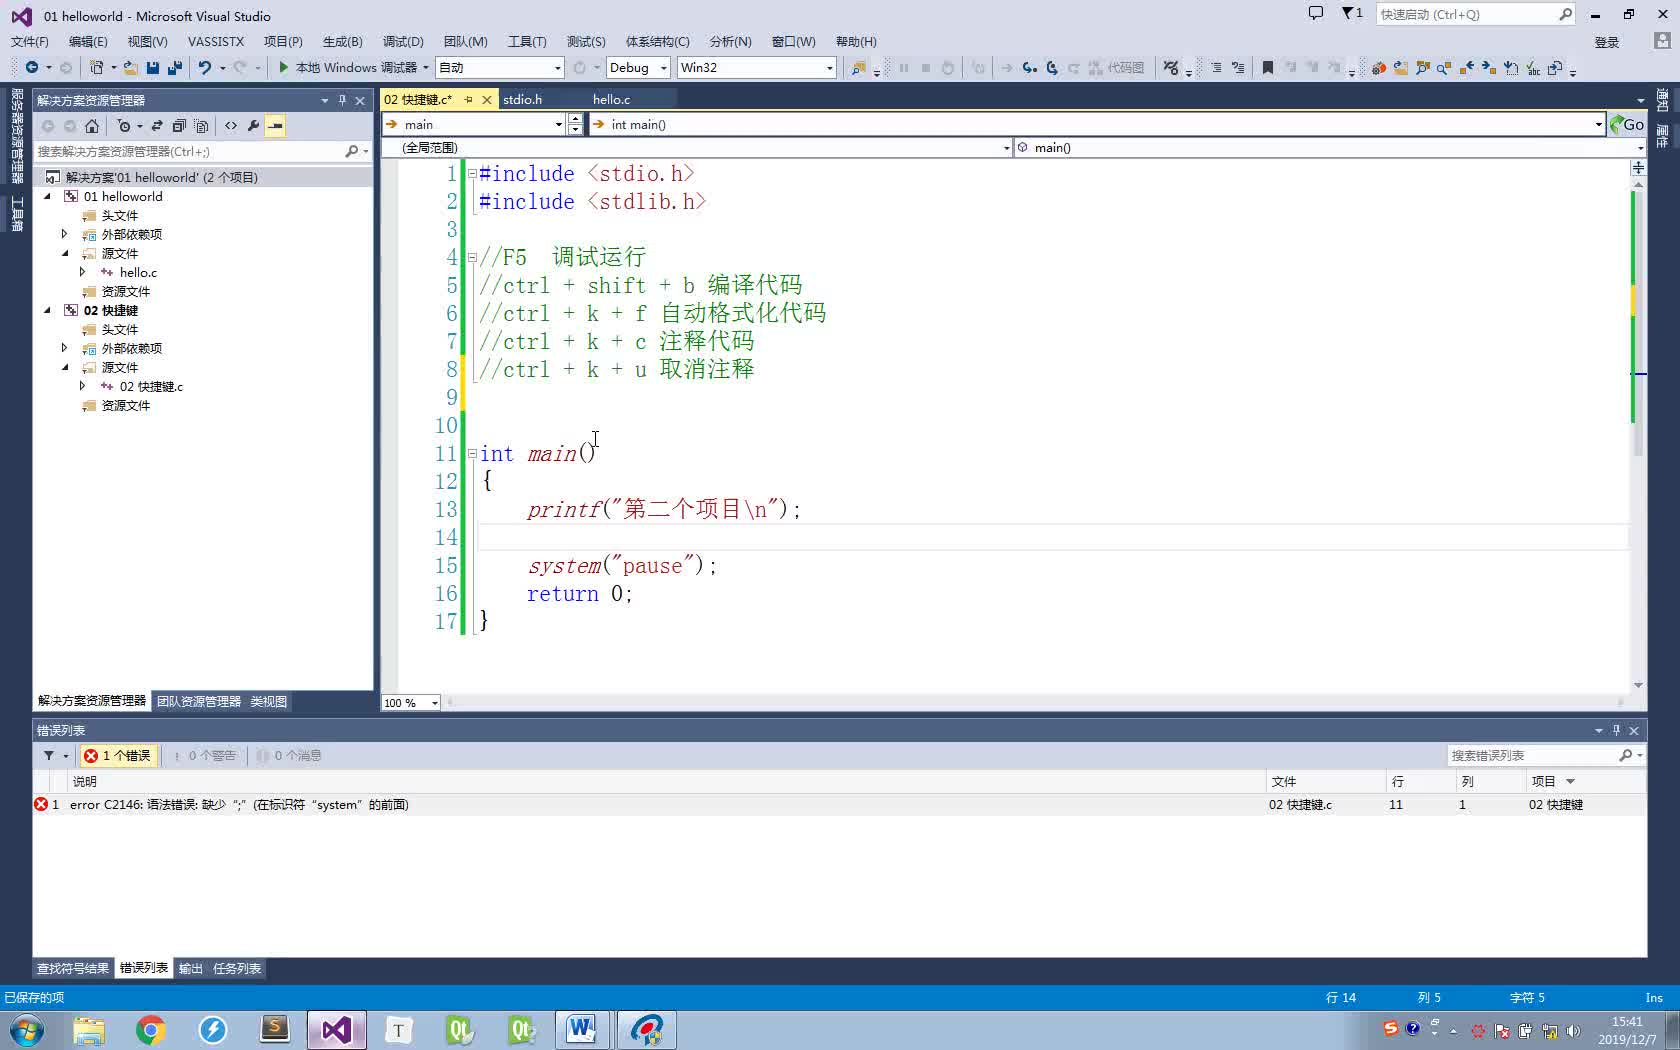Save the current file with Save icon
This screenshot has width=1680, height=1050.
pos(153,67)
